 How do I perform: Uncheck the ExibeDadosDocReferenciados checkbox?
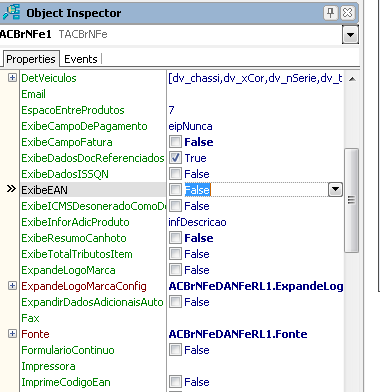[175, 158]
